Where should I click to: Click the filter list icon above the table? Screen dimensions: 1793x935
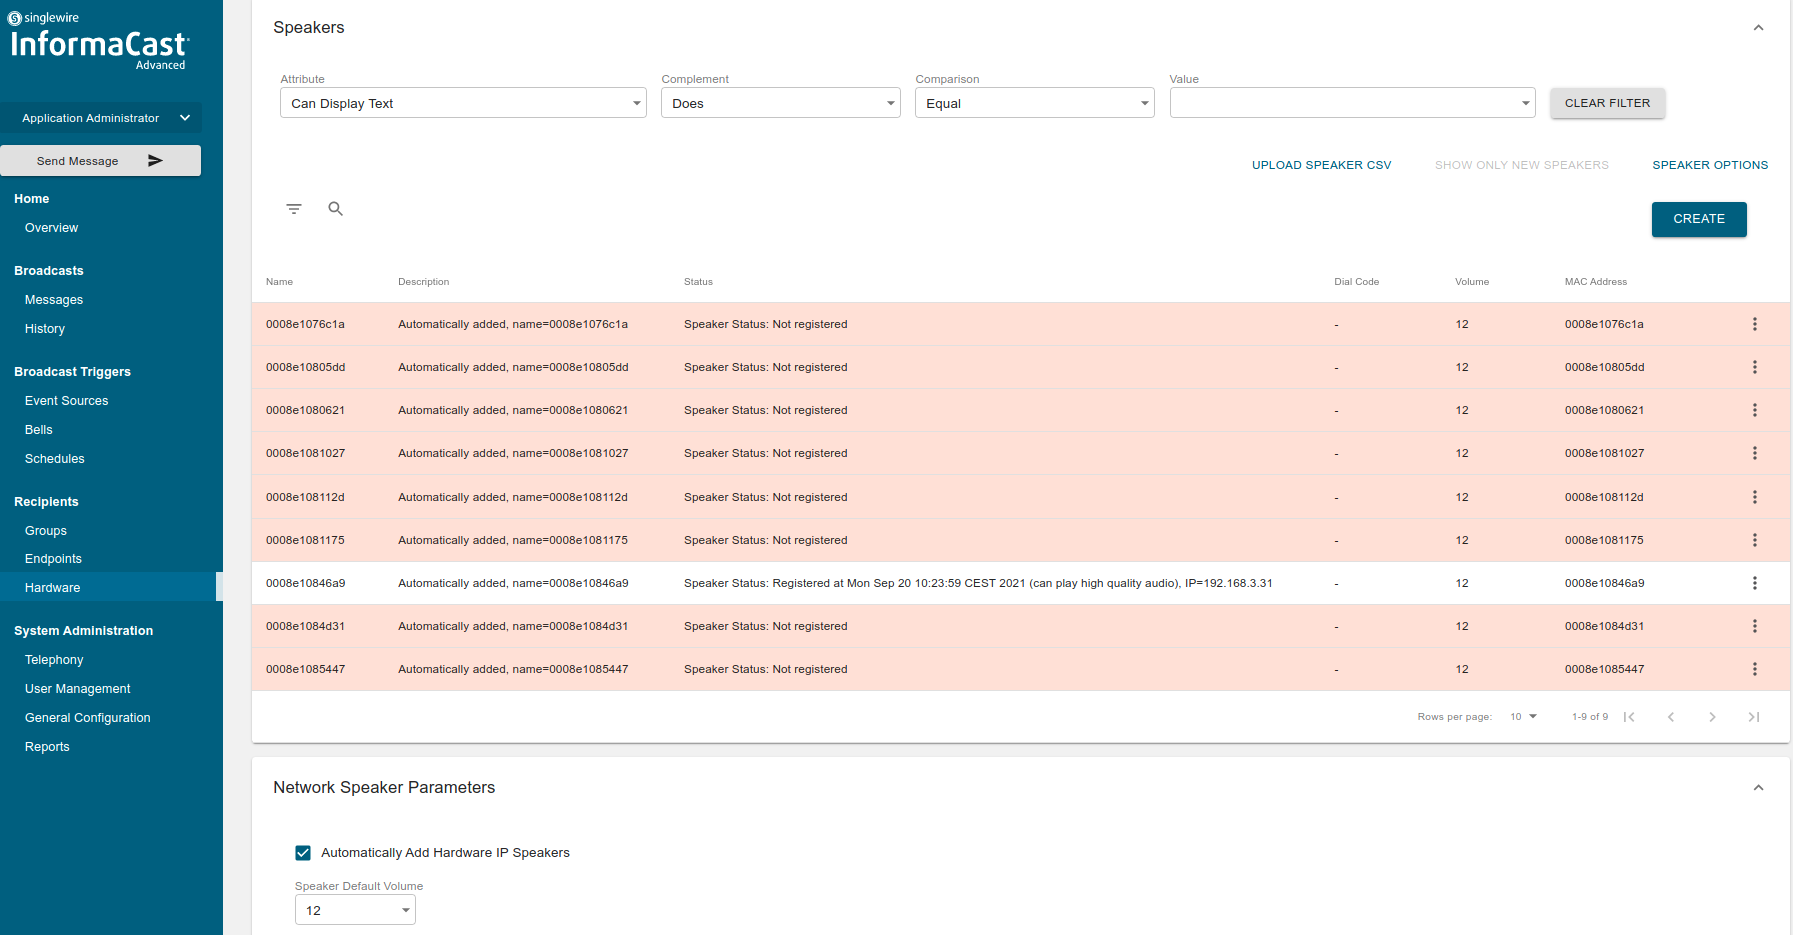point(294,209)
